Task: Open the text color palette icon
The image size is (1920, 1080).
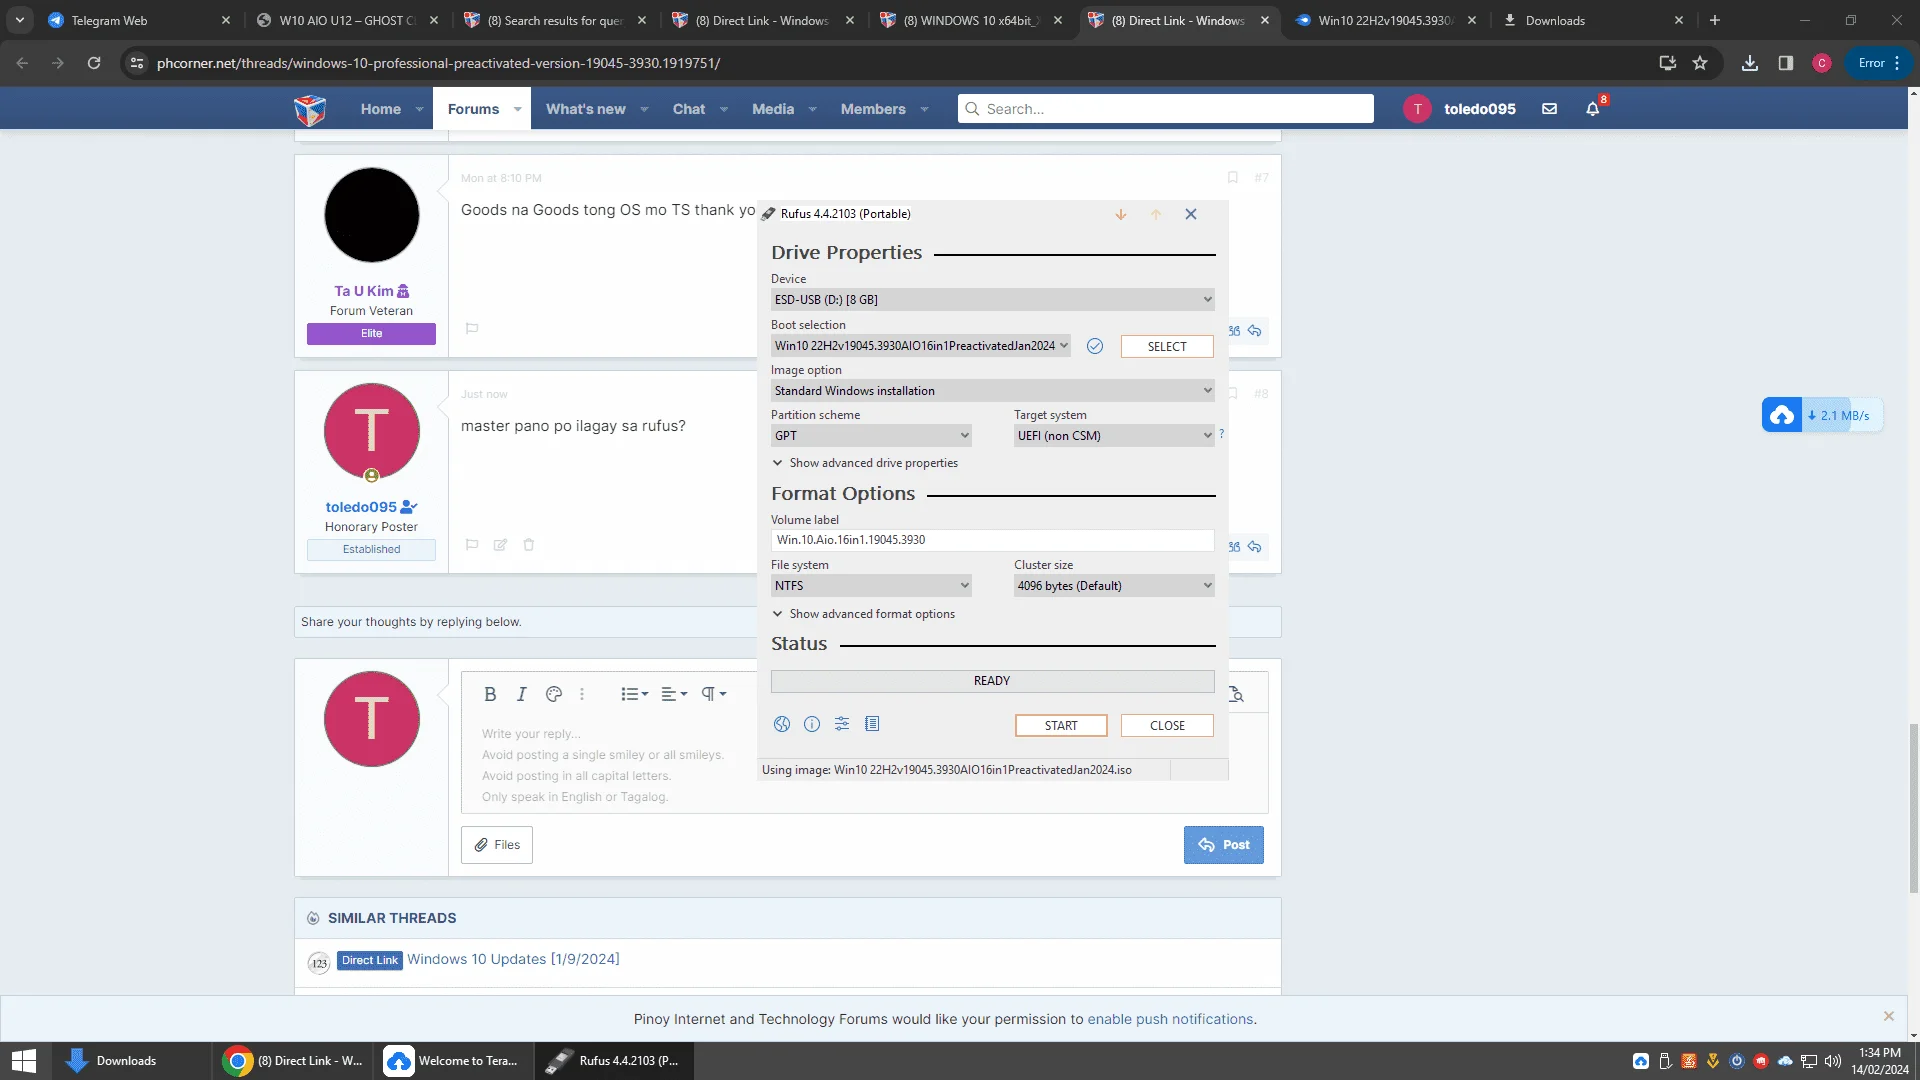Action: click(x=554, y=694)
